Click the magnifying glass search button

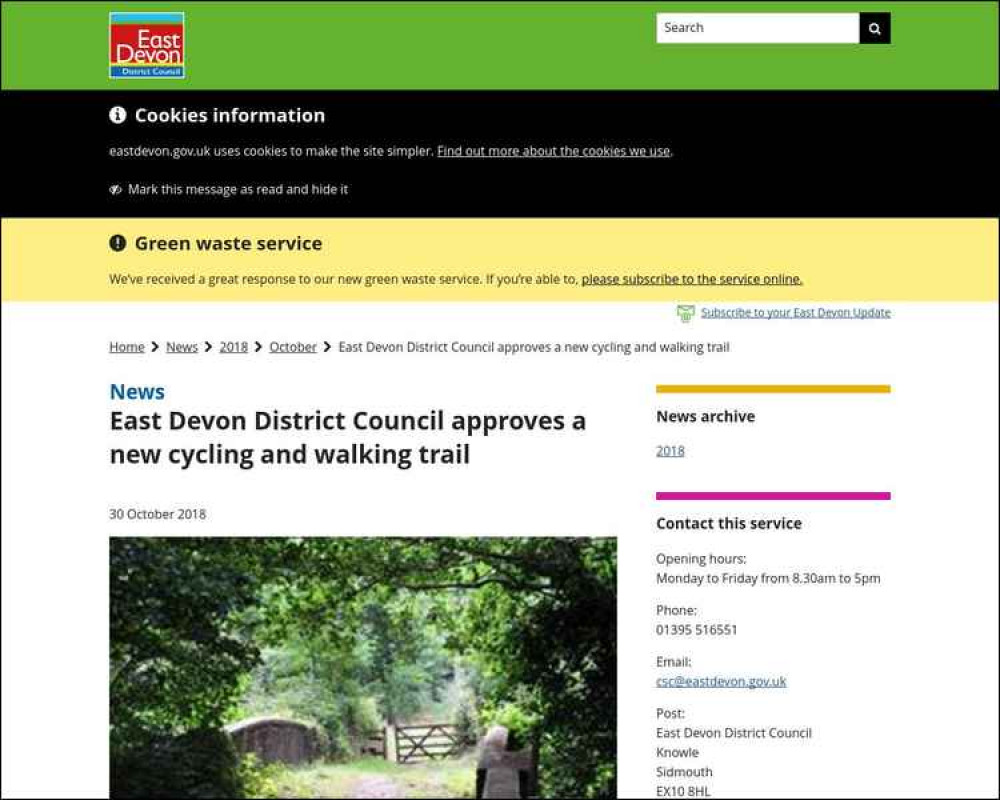(874, 28)
